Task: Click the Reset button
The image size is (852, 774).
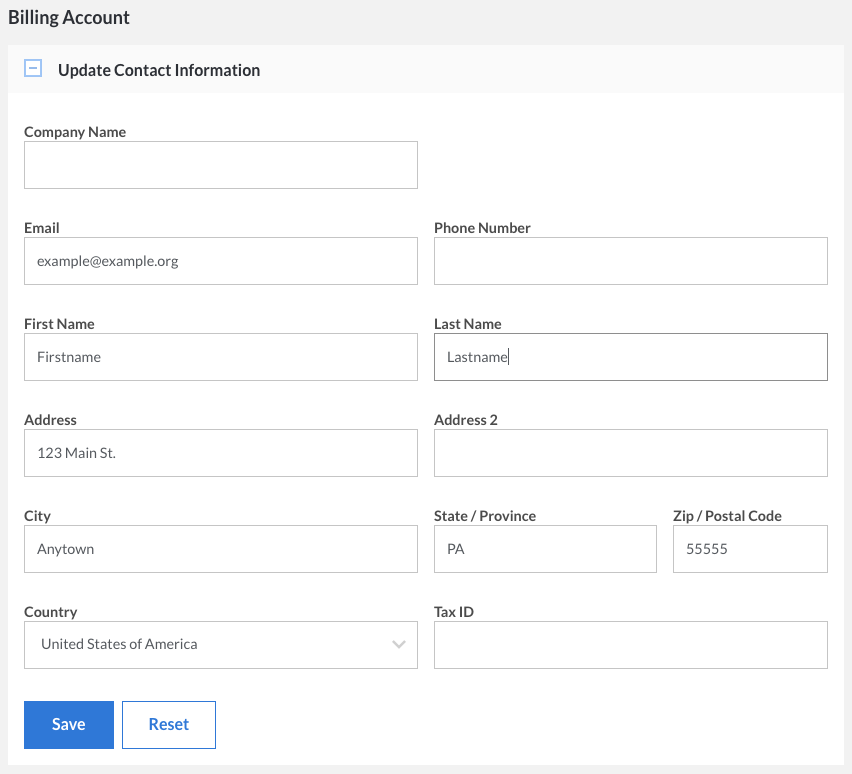Action: [169, 725]
